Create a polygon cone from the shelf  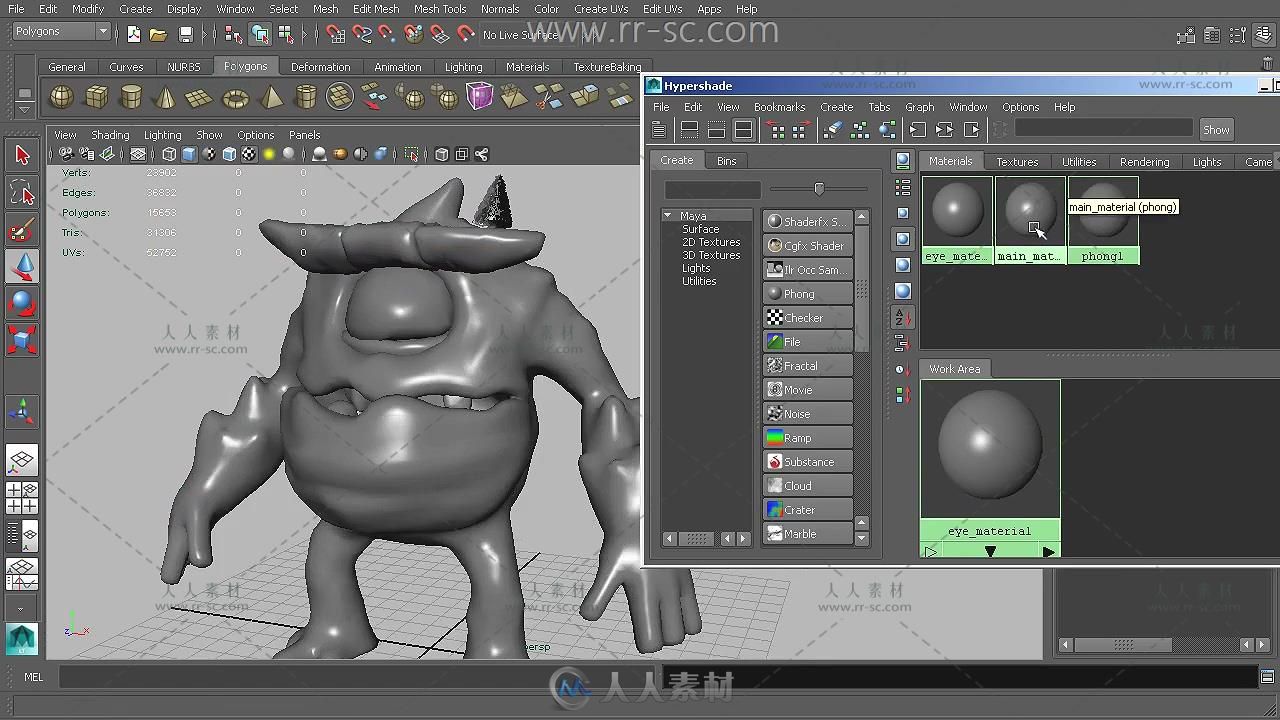pos(165,98)
